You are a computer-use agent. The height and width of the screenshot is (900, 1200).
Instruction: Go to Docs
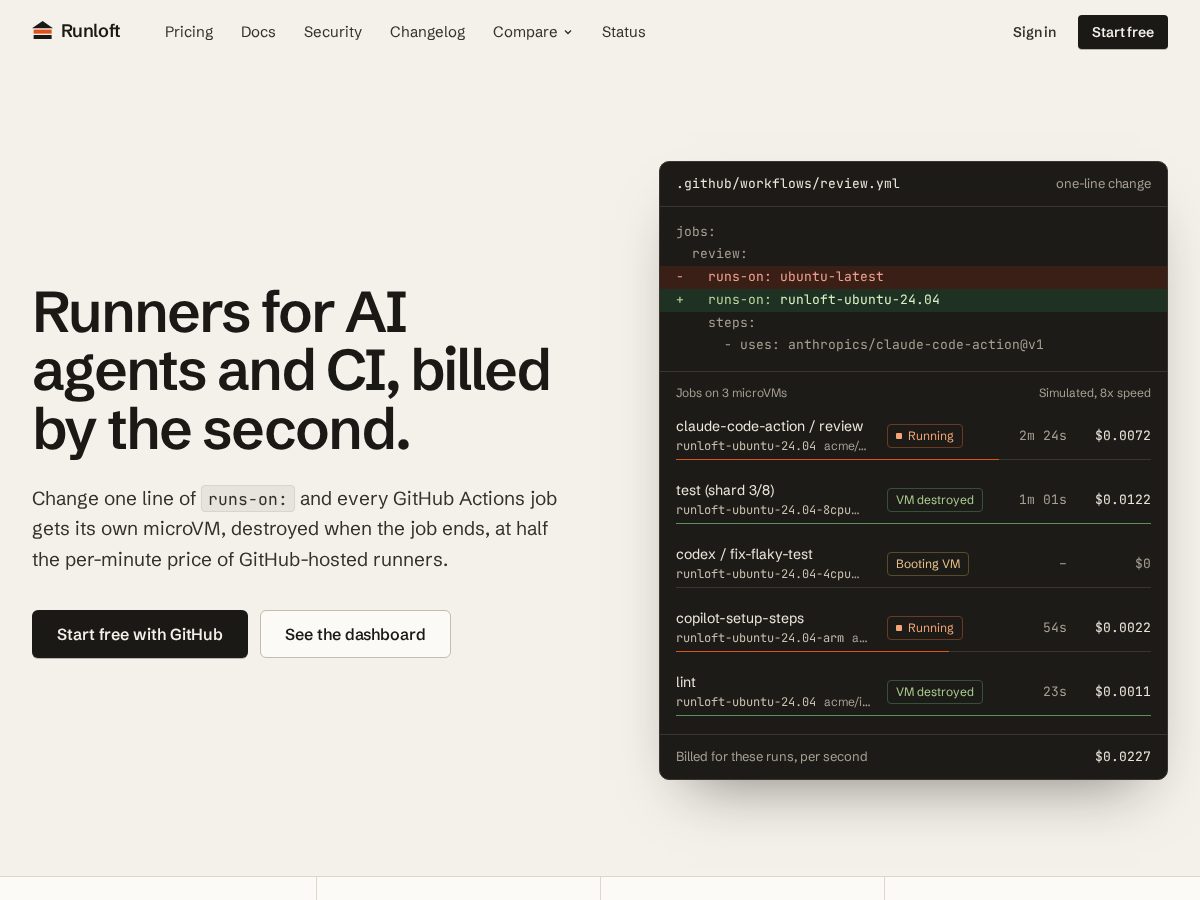[x=258, y=32]
